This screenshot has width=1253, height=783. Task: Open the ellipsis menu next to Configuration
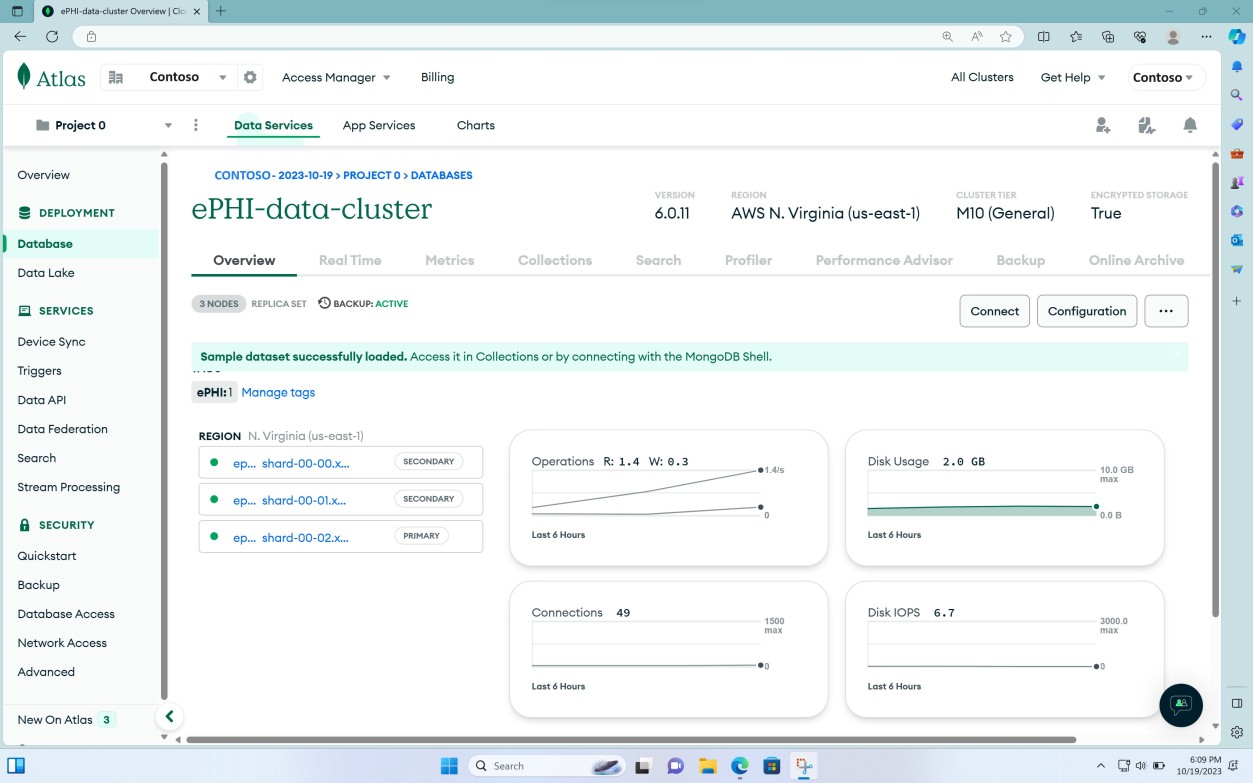[x=1166, y=311]
